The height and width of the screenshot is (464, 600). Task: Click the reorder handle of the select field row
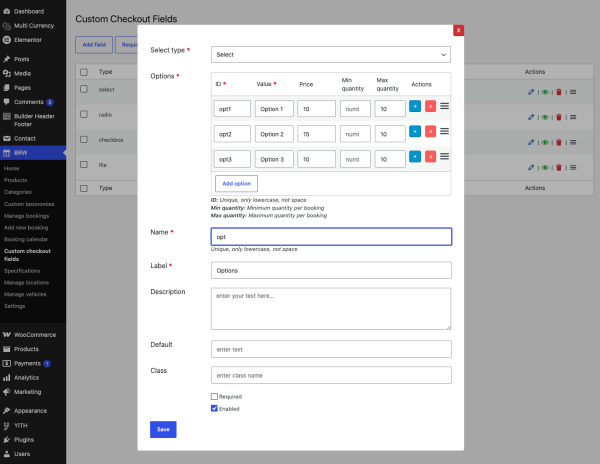click(x=573, y=92)
